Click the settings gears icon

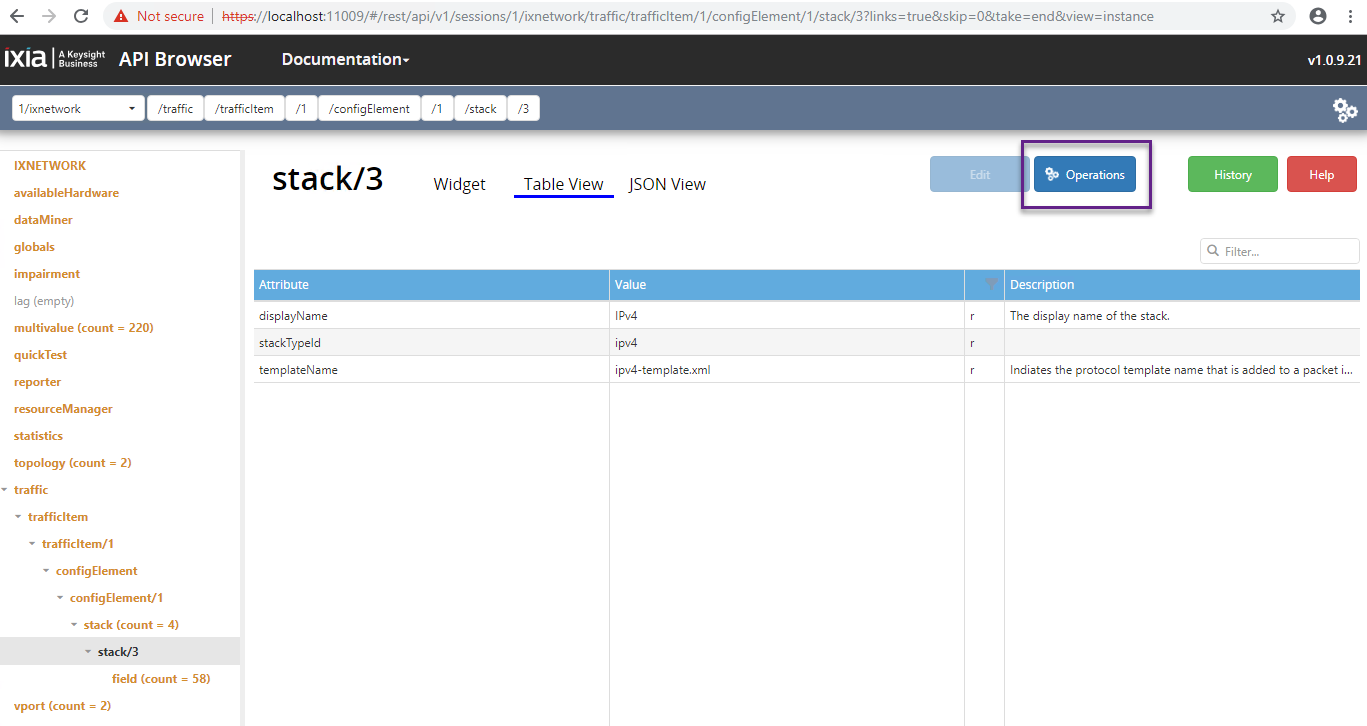(x=1345, y=110)
